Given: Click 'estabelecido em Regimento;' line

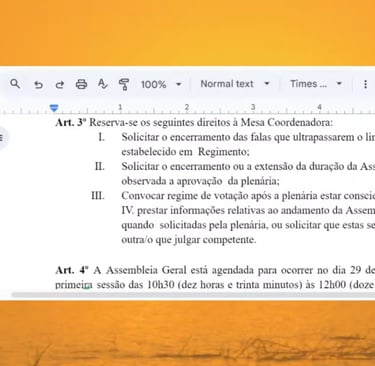Looking at the screenshot, I should coord(185,152).
